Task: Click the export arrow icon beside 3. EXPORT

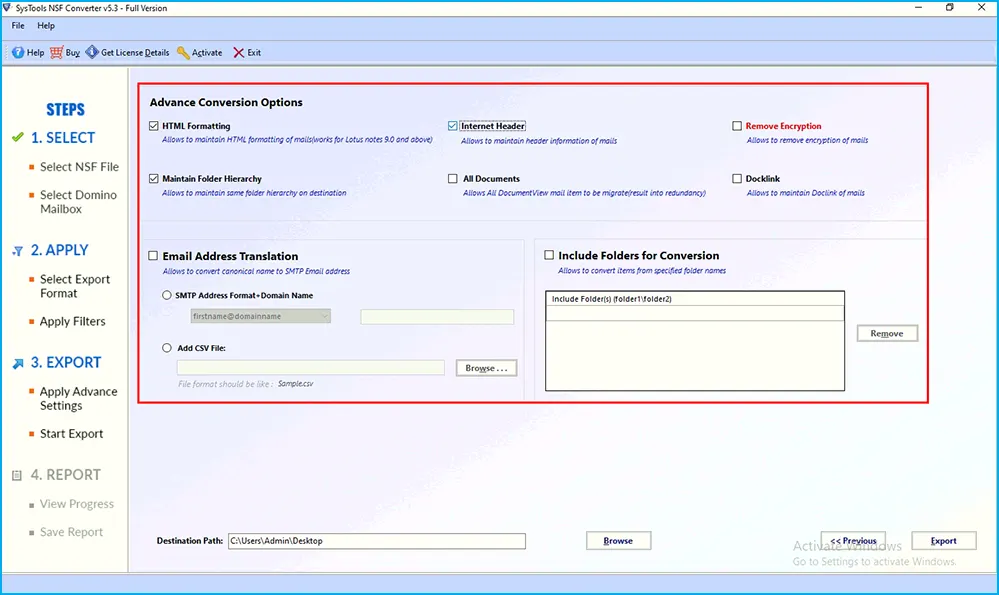Action: [18, 363]
